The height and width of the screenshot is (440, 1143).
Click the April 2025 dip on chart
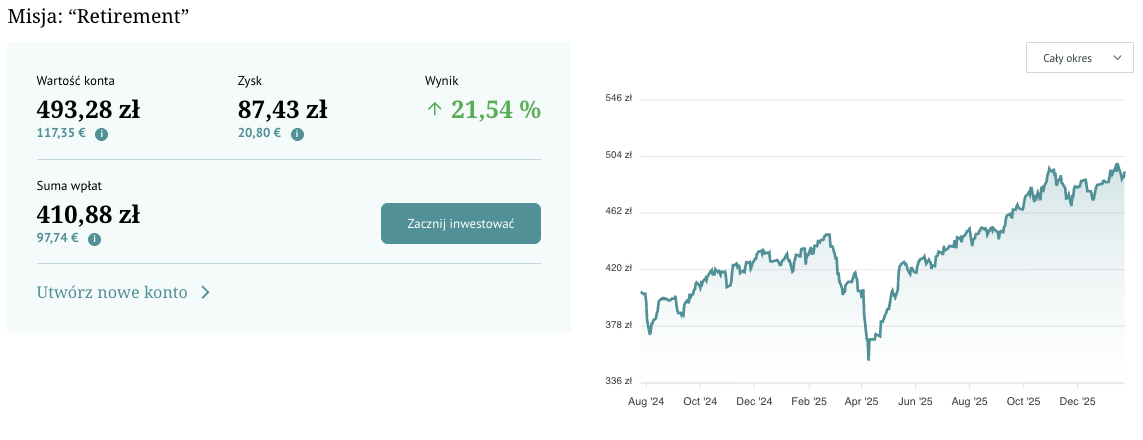click(868, 357)
